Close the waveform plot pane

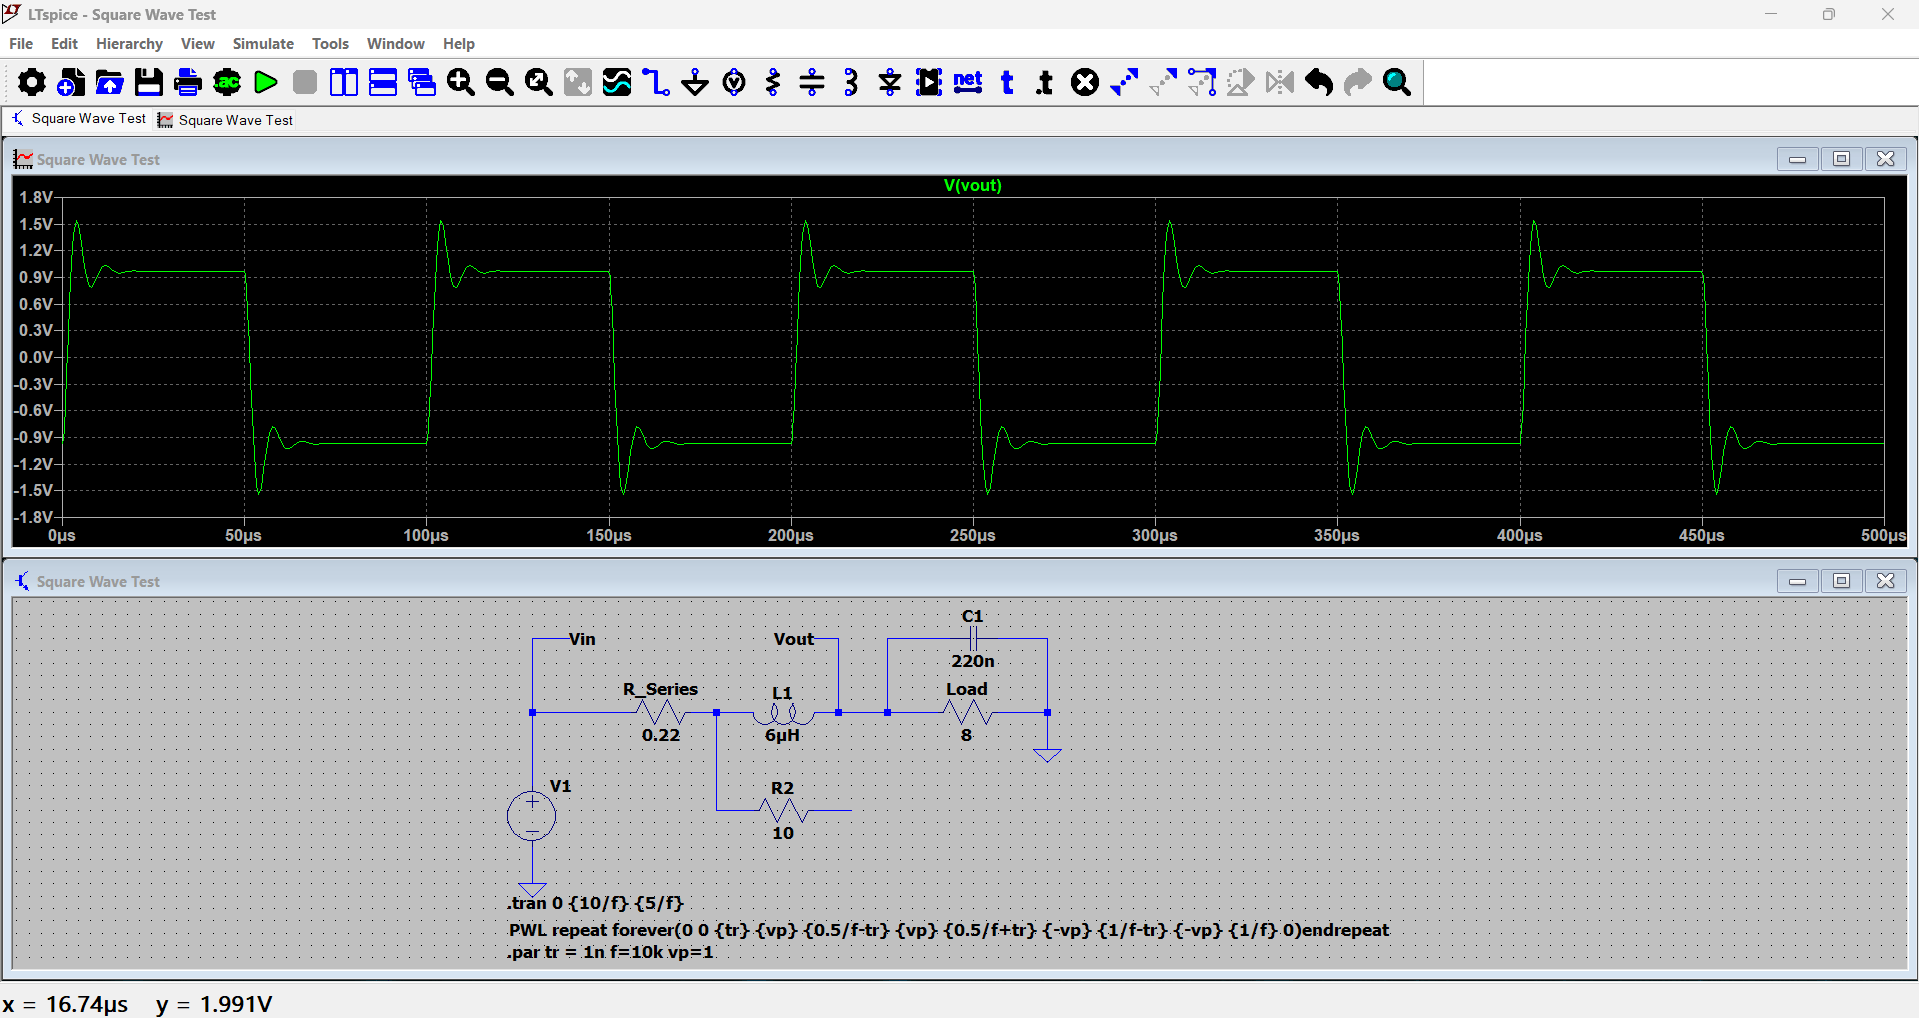(1885, 159)
